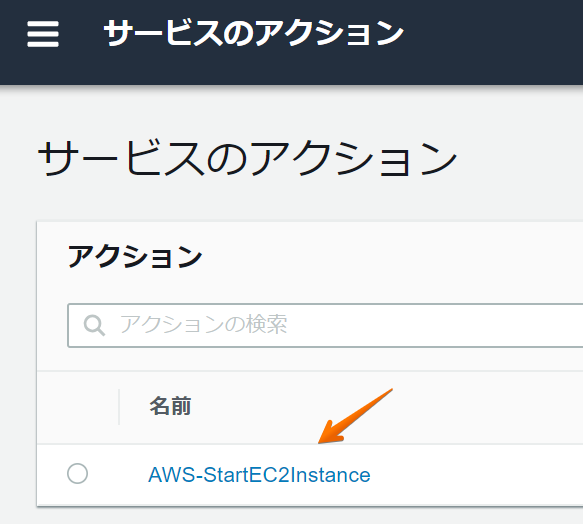Click the アクション panel heading
Viewport: 583px width, 524px height.
click(x=135, y=257)
